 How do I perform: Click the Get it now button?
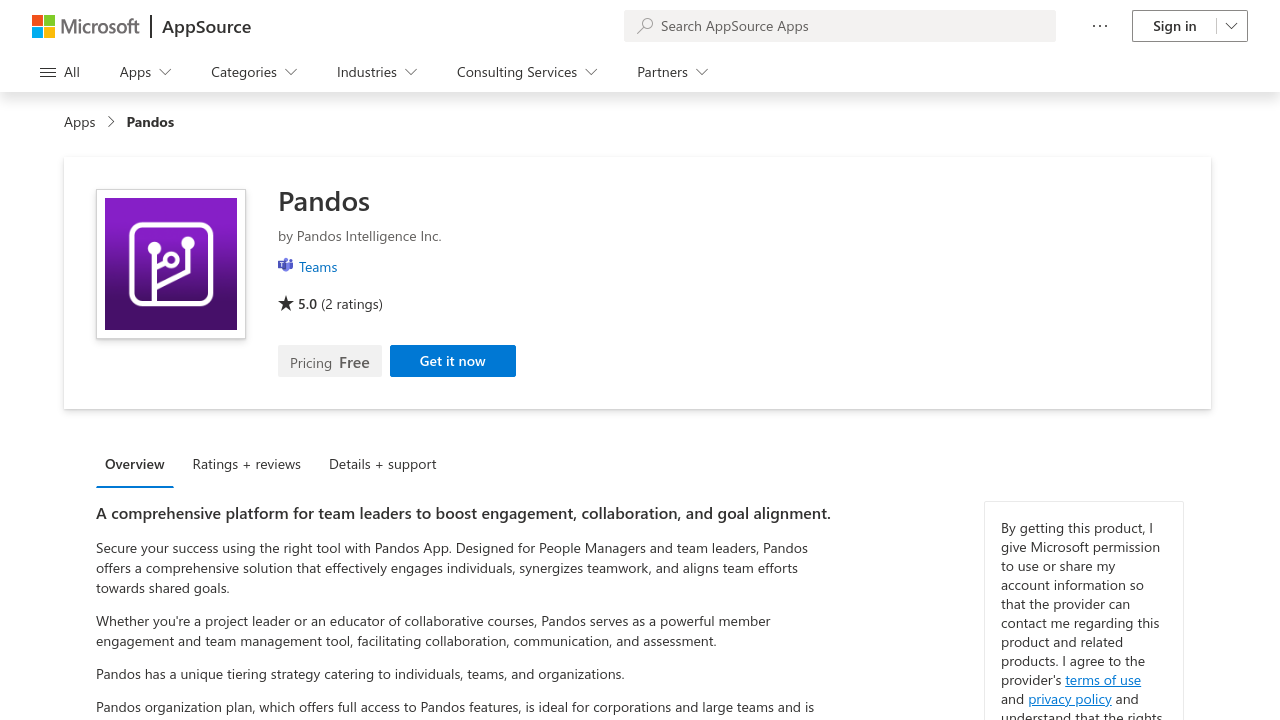(453, 361)
